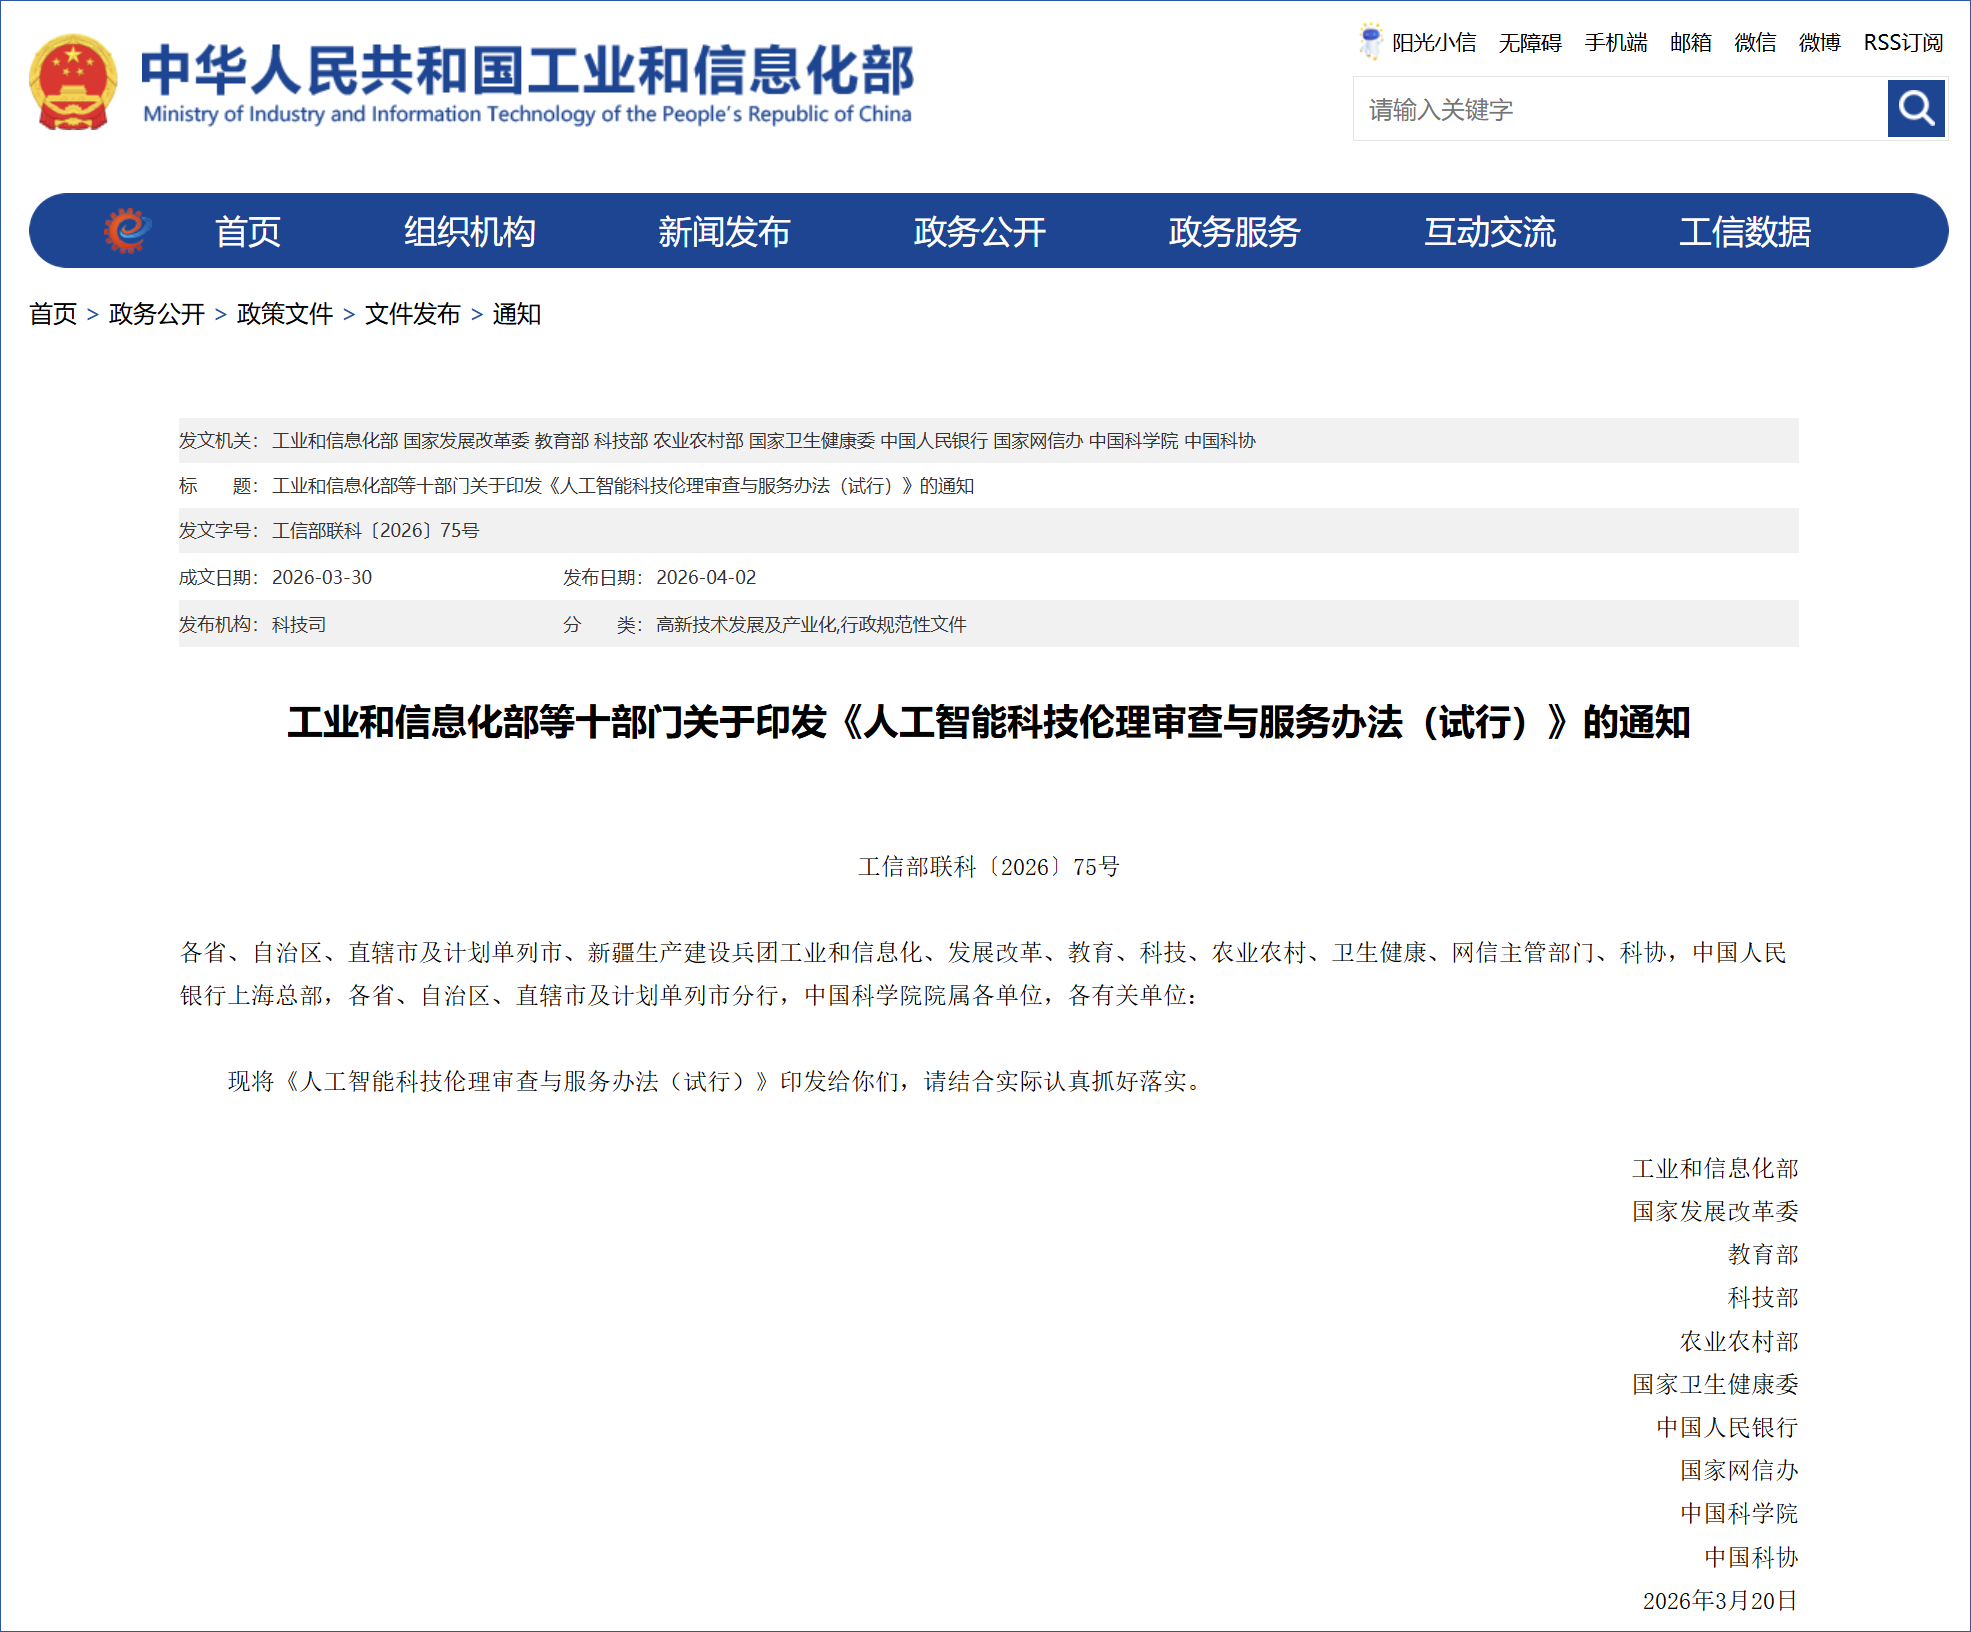Subscribe via the RSS订阅 link

[1902, 43]
